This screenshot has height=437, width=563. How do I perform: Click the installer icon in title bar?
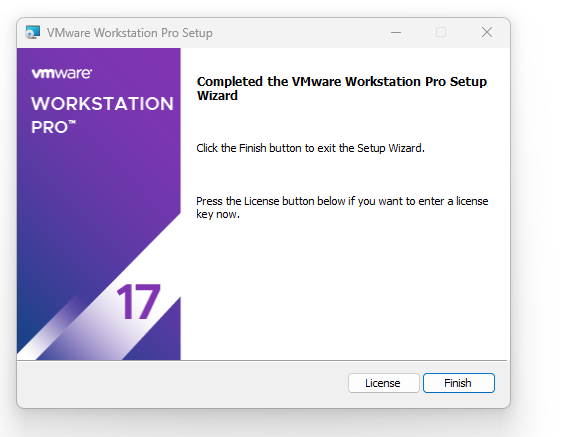(x=33, y=33)
